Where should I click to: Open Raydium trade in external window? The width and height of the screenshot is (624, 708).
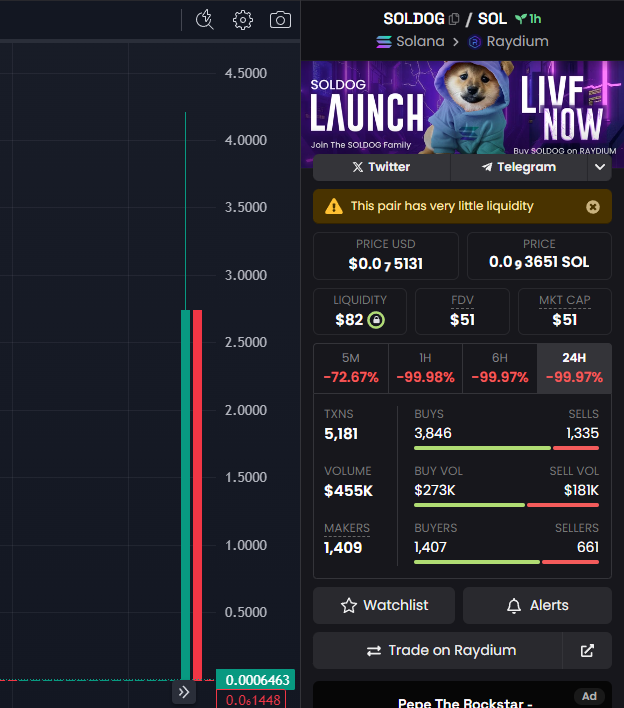[x=587, y=651]
